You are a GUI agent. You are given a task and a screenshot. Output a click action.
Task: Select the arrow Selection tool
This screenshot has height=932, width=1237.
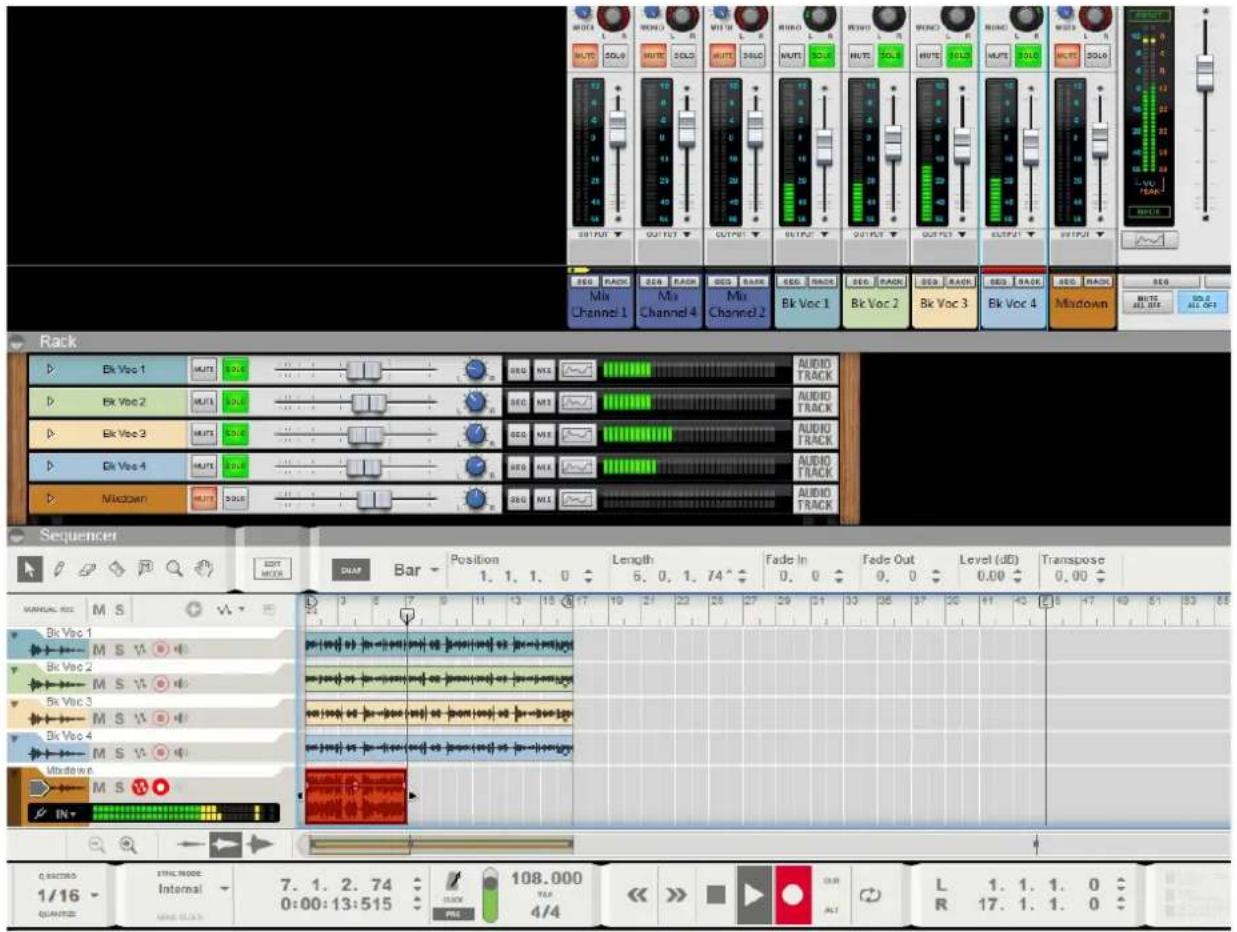(x=28, y=569)
